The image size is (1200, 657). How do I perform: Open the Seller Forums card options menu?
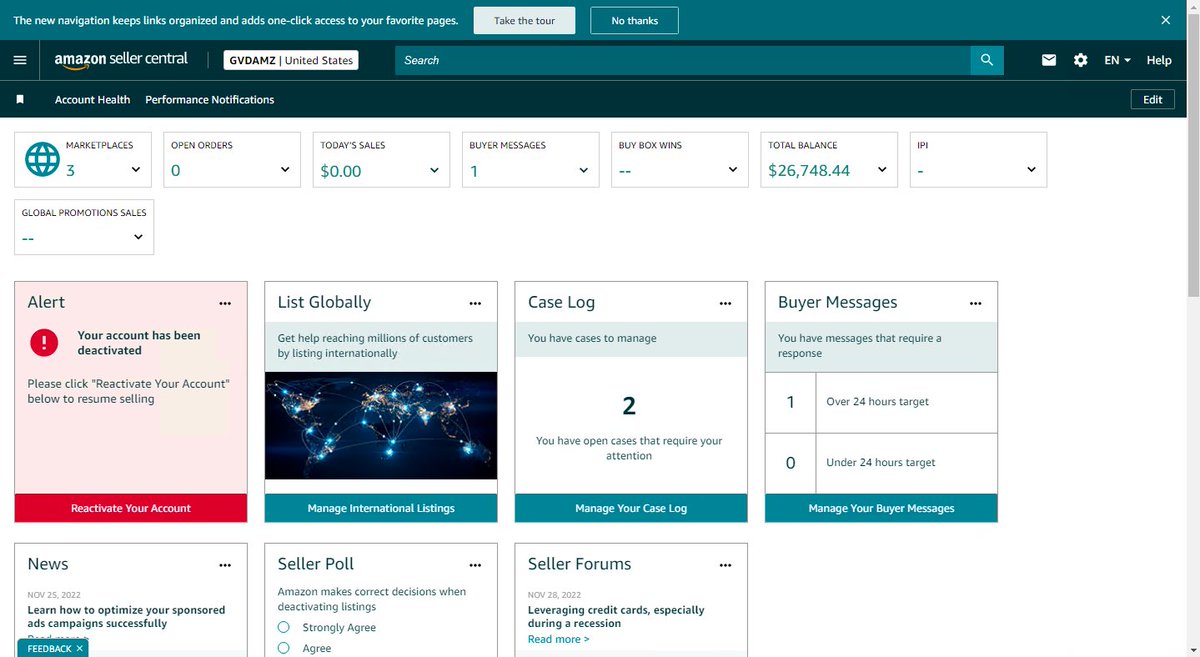pos(725,565)
